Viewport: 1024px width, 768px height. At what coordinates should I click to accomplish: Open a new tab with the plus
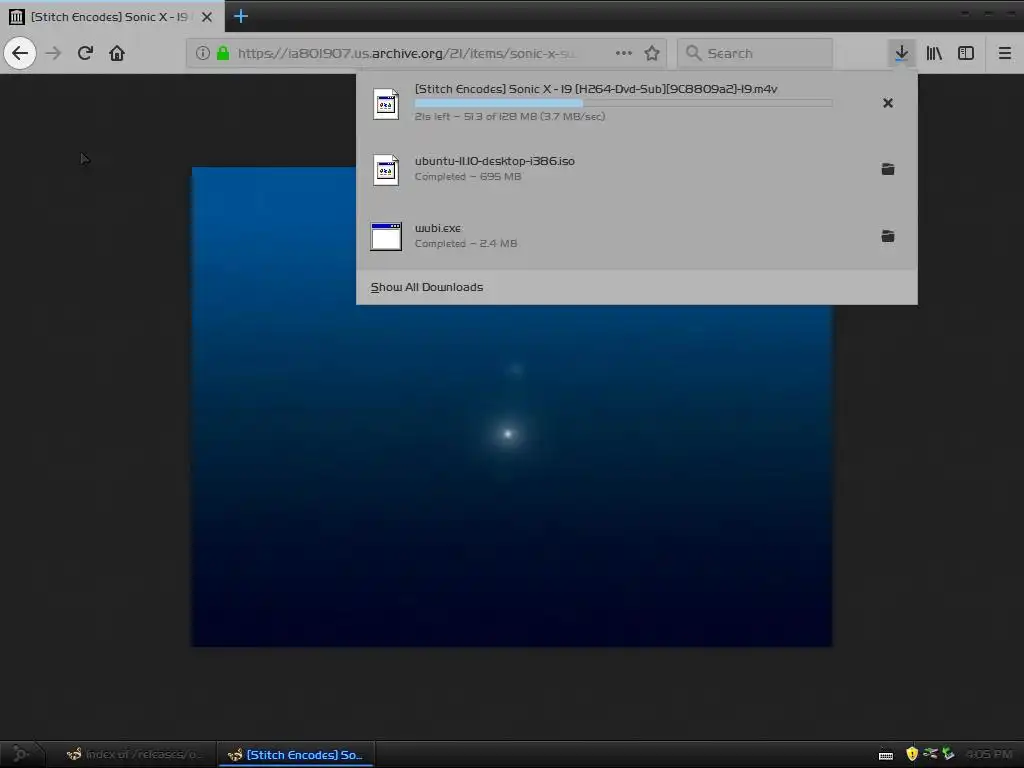point(240,16)
